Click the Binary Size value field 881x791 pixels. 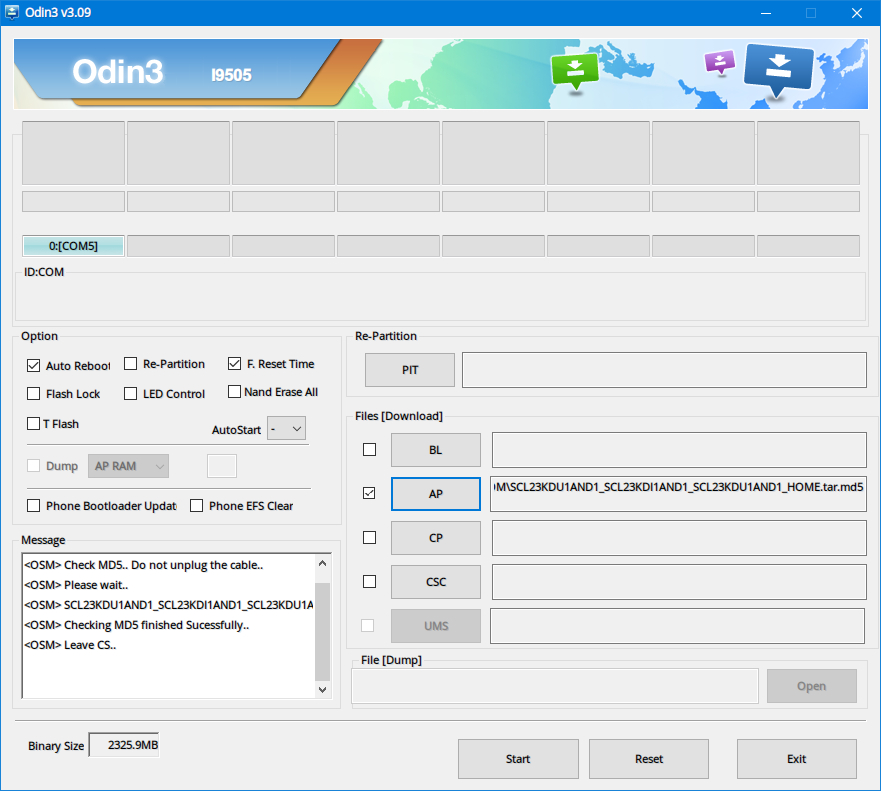coord(124,745)
